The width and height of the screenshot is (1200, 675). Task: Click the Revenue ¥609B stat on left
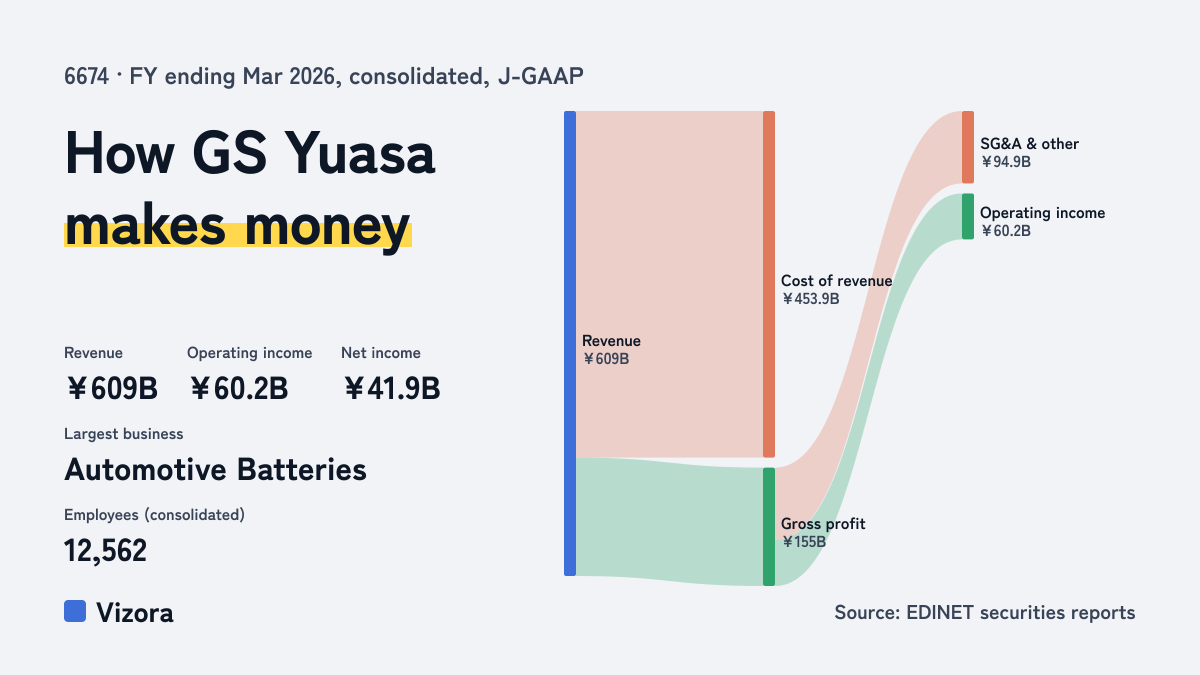coord(111,374)
